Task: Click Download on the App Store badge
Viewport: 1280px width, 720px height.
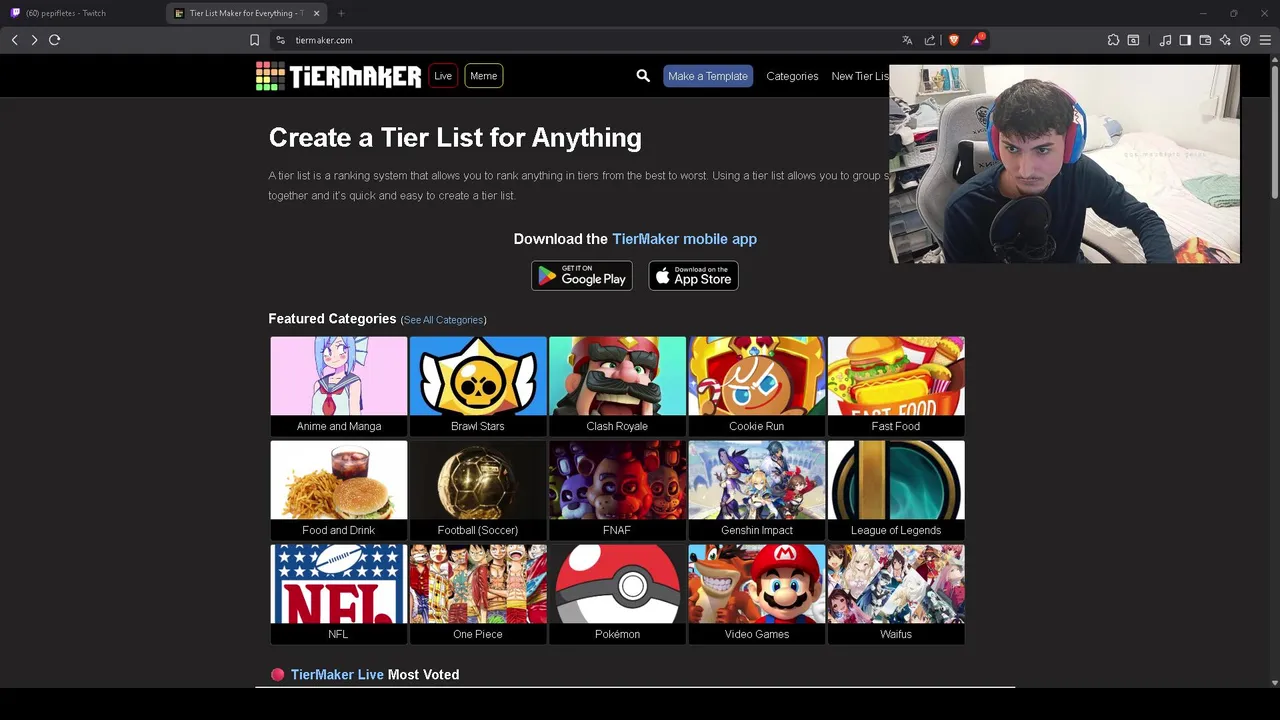Action: point(694,276)
